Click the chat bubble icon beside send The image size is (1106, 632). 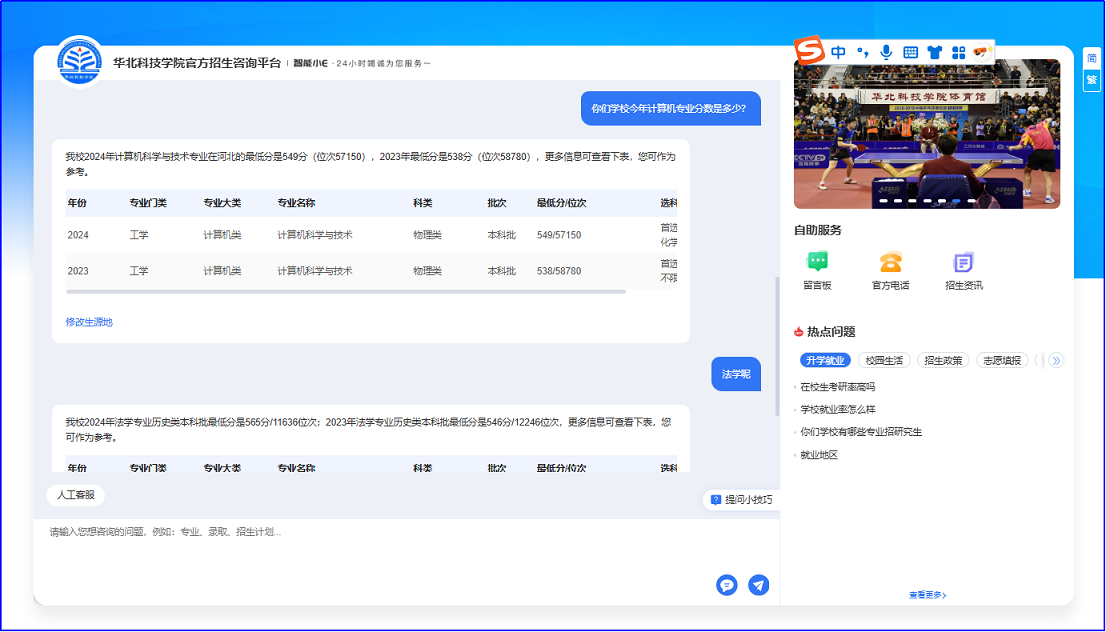click(727, 585)
